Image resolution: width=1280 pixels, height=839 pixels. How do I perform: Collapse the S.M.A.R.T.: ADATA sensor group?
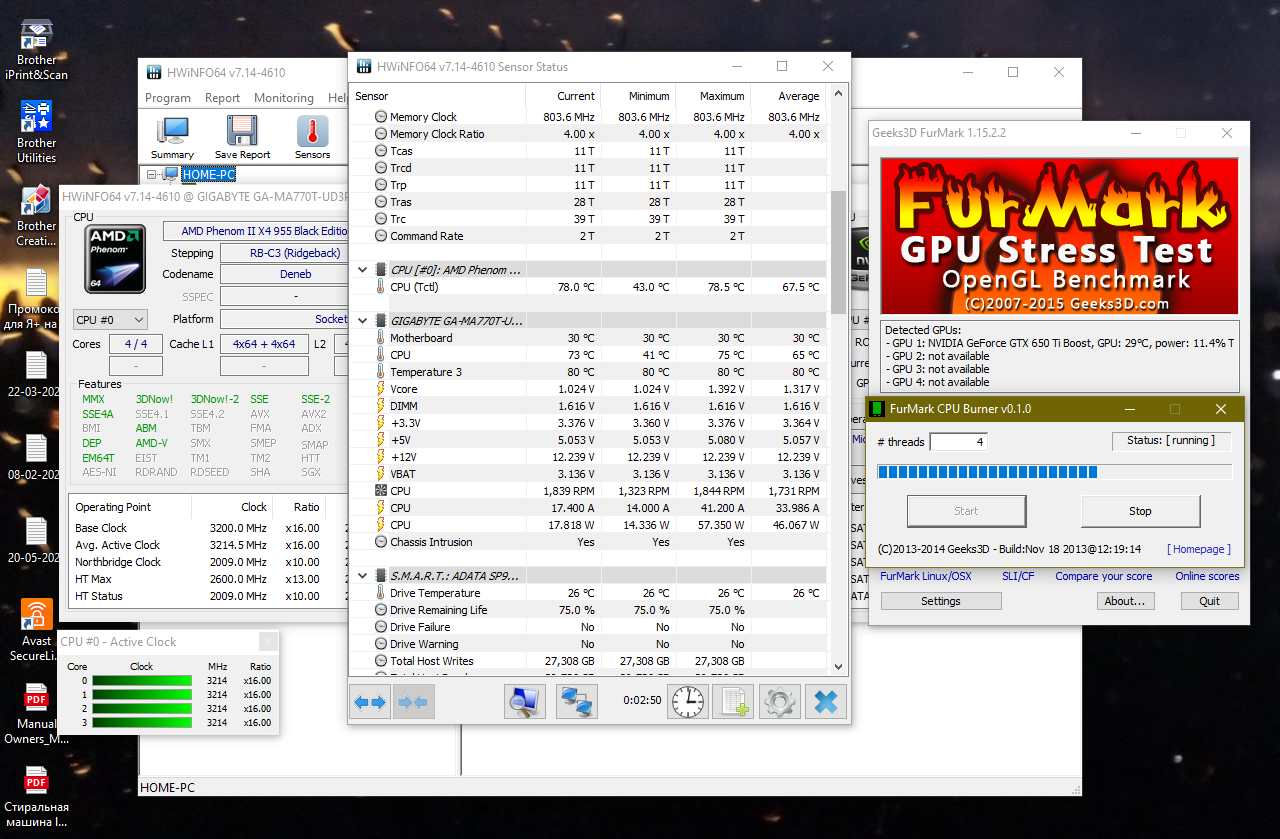pos(362,576)
